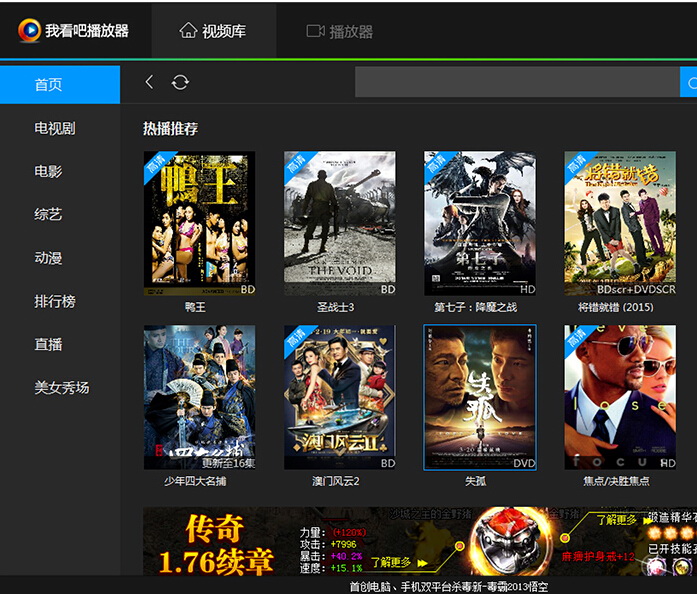
Task: Open the 少年四大名捕 poster
Action: pos(200,397)
